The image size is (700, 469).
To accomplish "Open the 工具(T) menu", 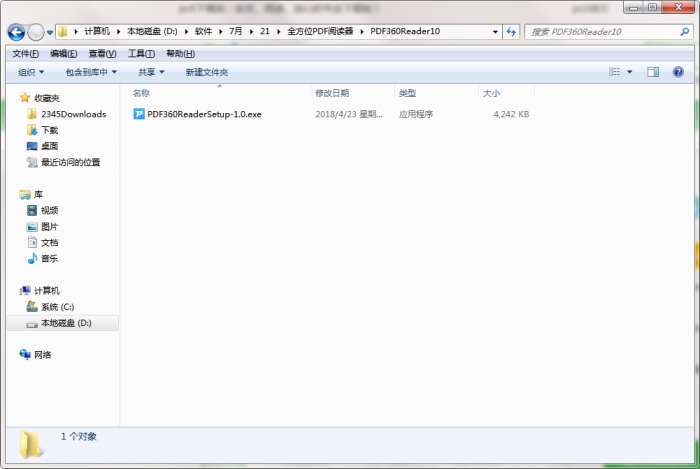I will point(141,54).
